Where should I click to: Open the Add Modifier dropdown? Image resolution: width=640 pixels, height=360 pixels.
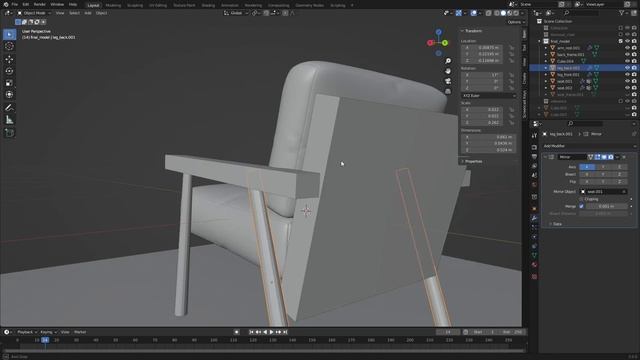[589, 146]
